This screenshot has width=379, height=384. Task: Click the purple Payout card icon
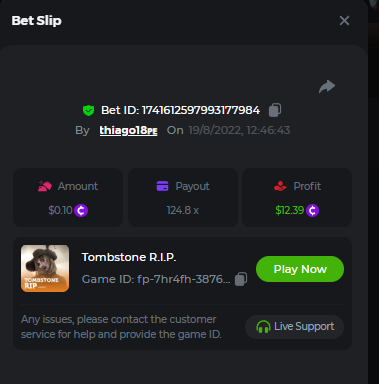162,186
